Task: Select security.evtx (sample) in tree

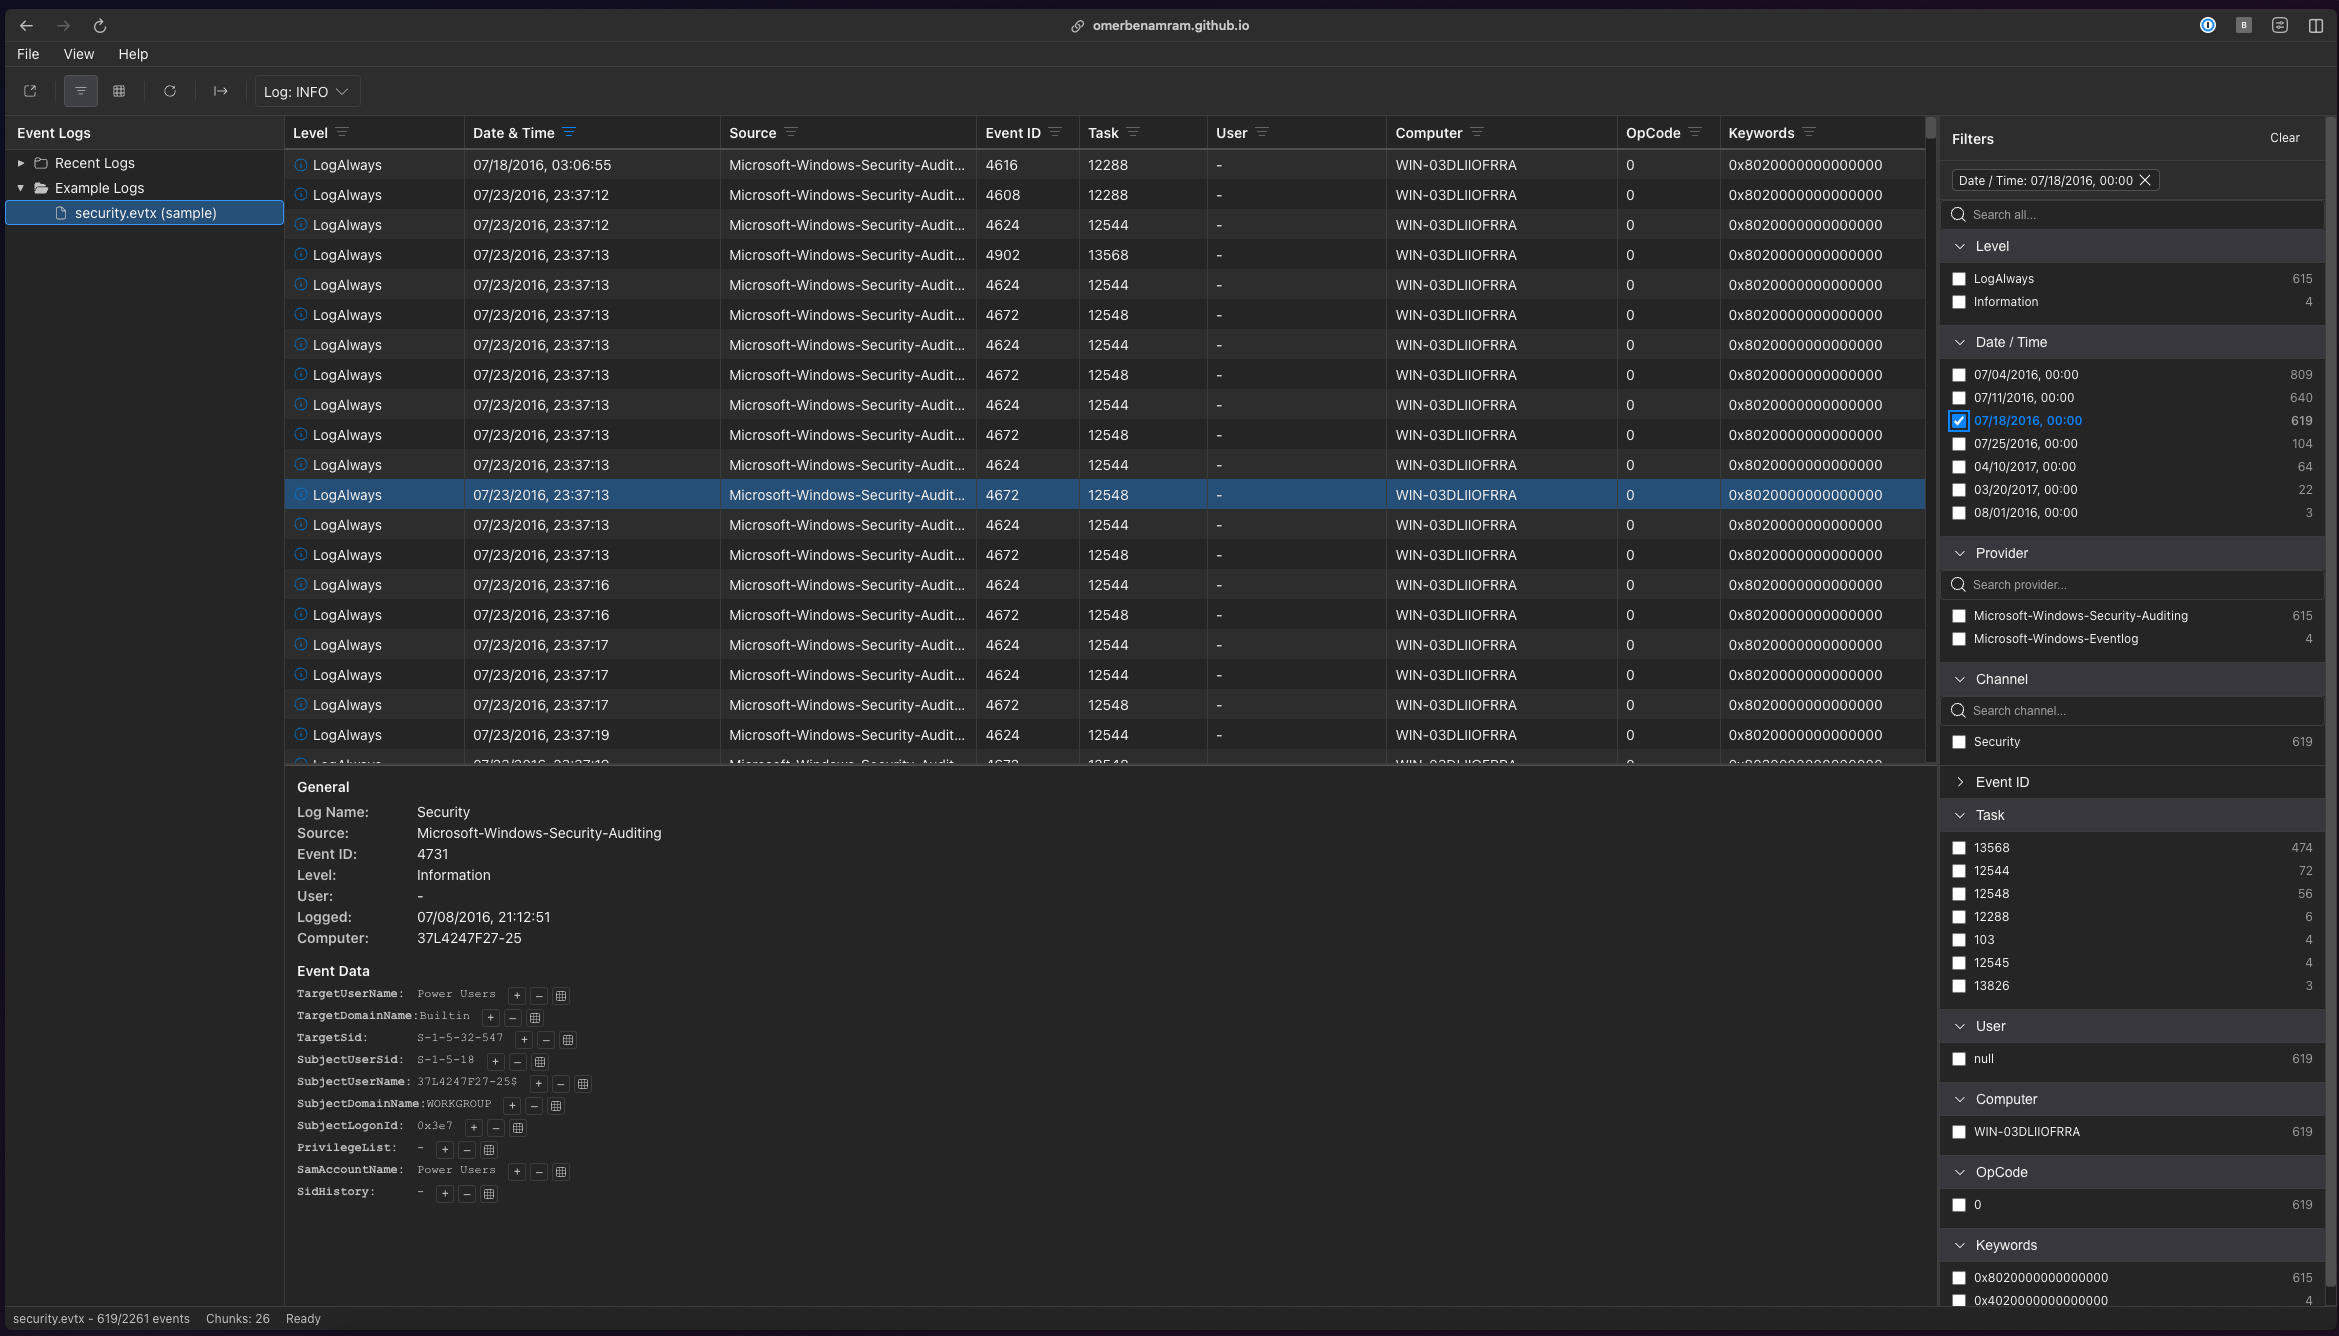Action: point(145,213)
